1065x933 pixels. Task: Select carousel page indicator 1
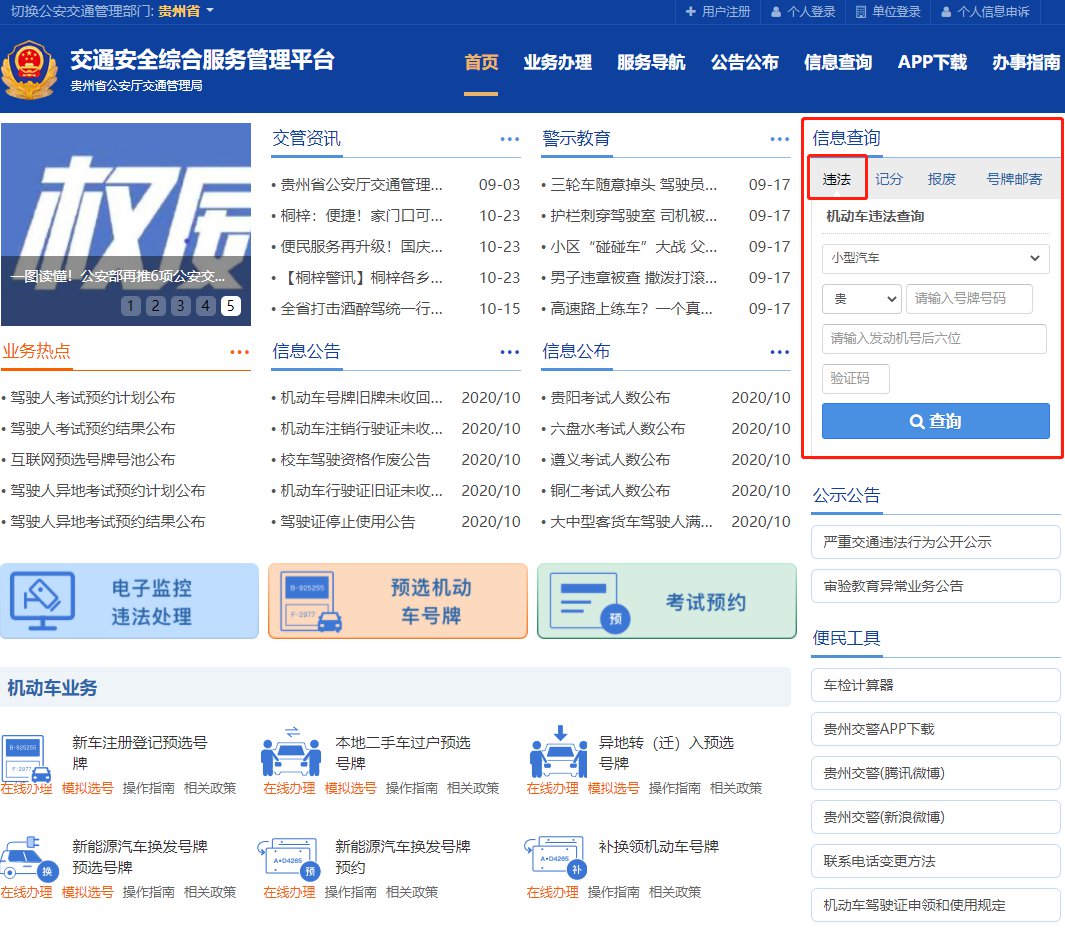point(131,306)
